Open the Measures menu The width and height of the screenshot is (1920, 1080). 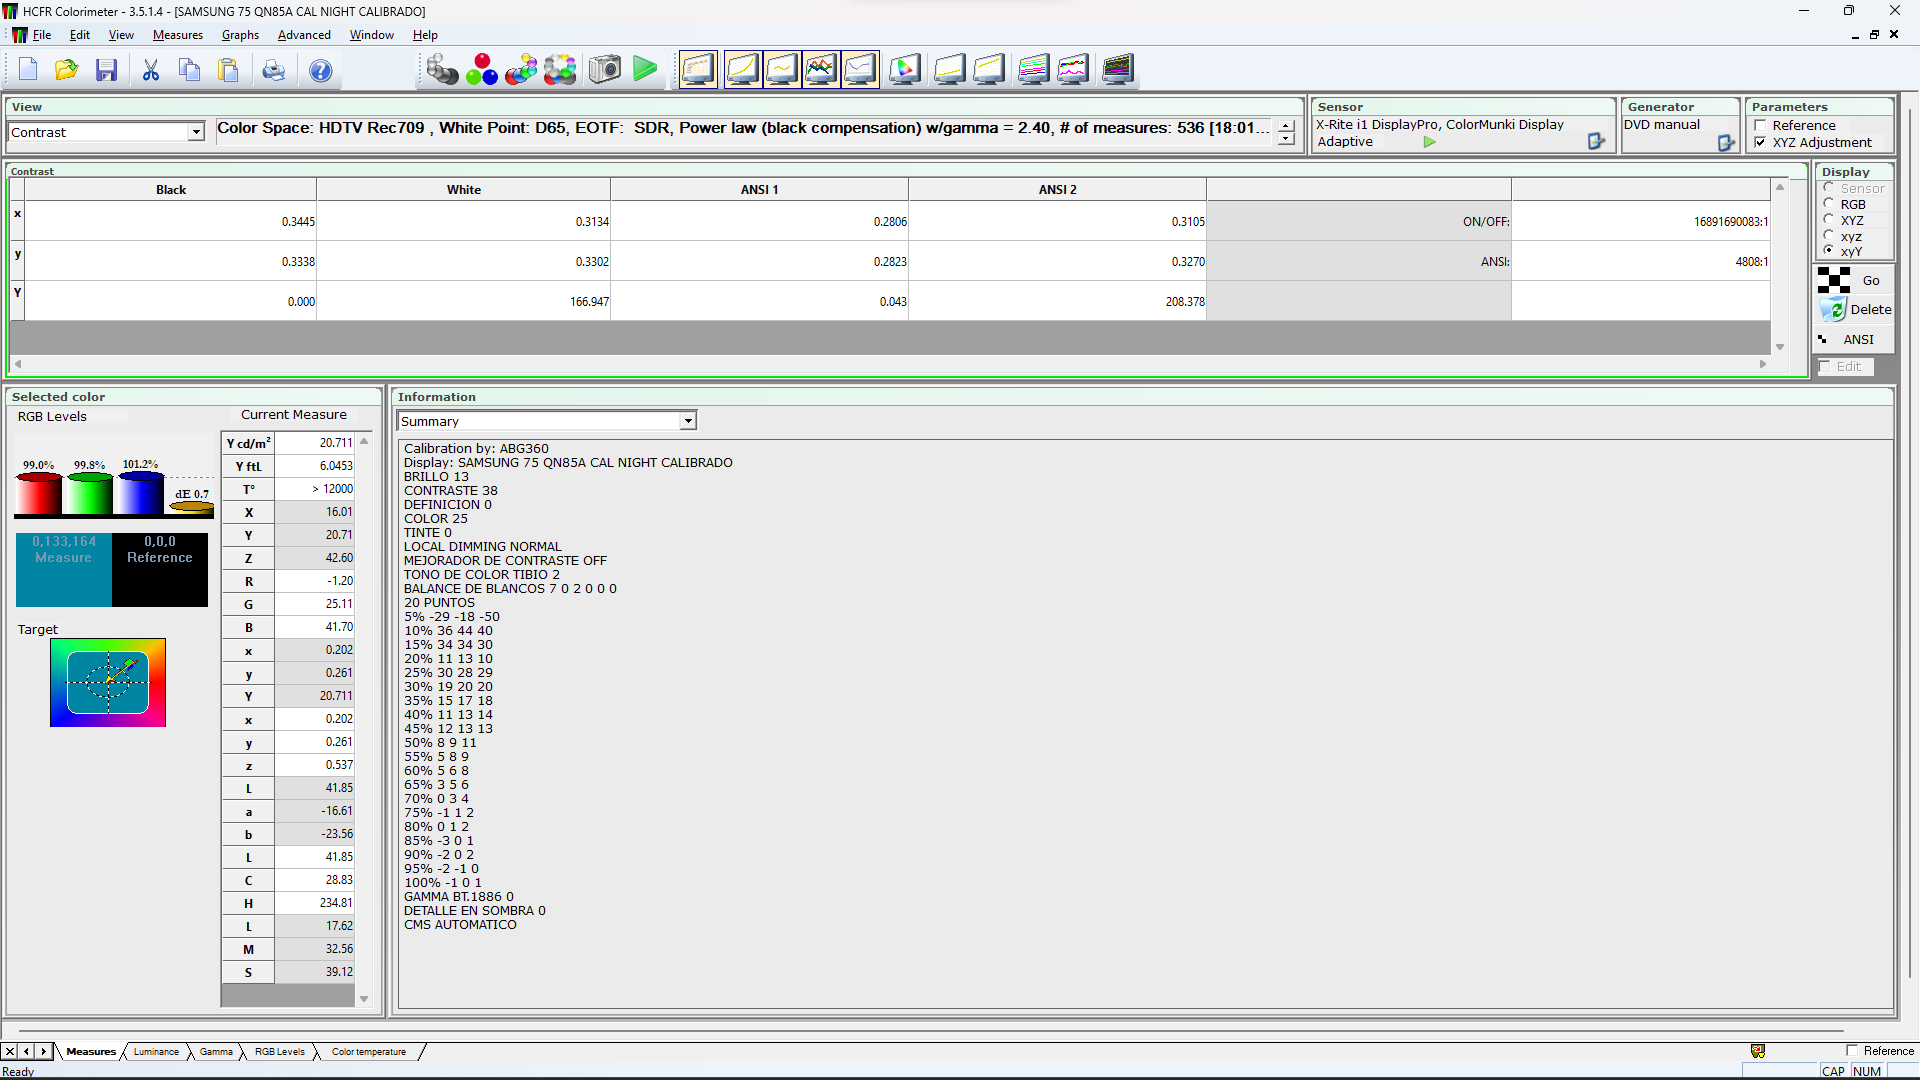click(x=177, y=35)
